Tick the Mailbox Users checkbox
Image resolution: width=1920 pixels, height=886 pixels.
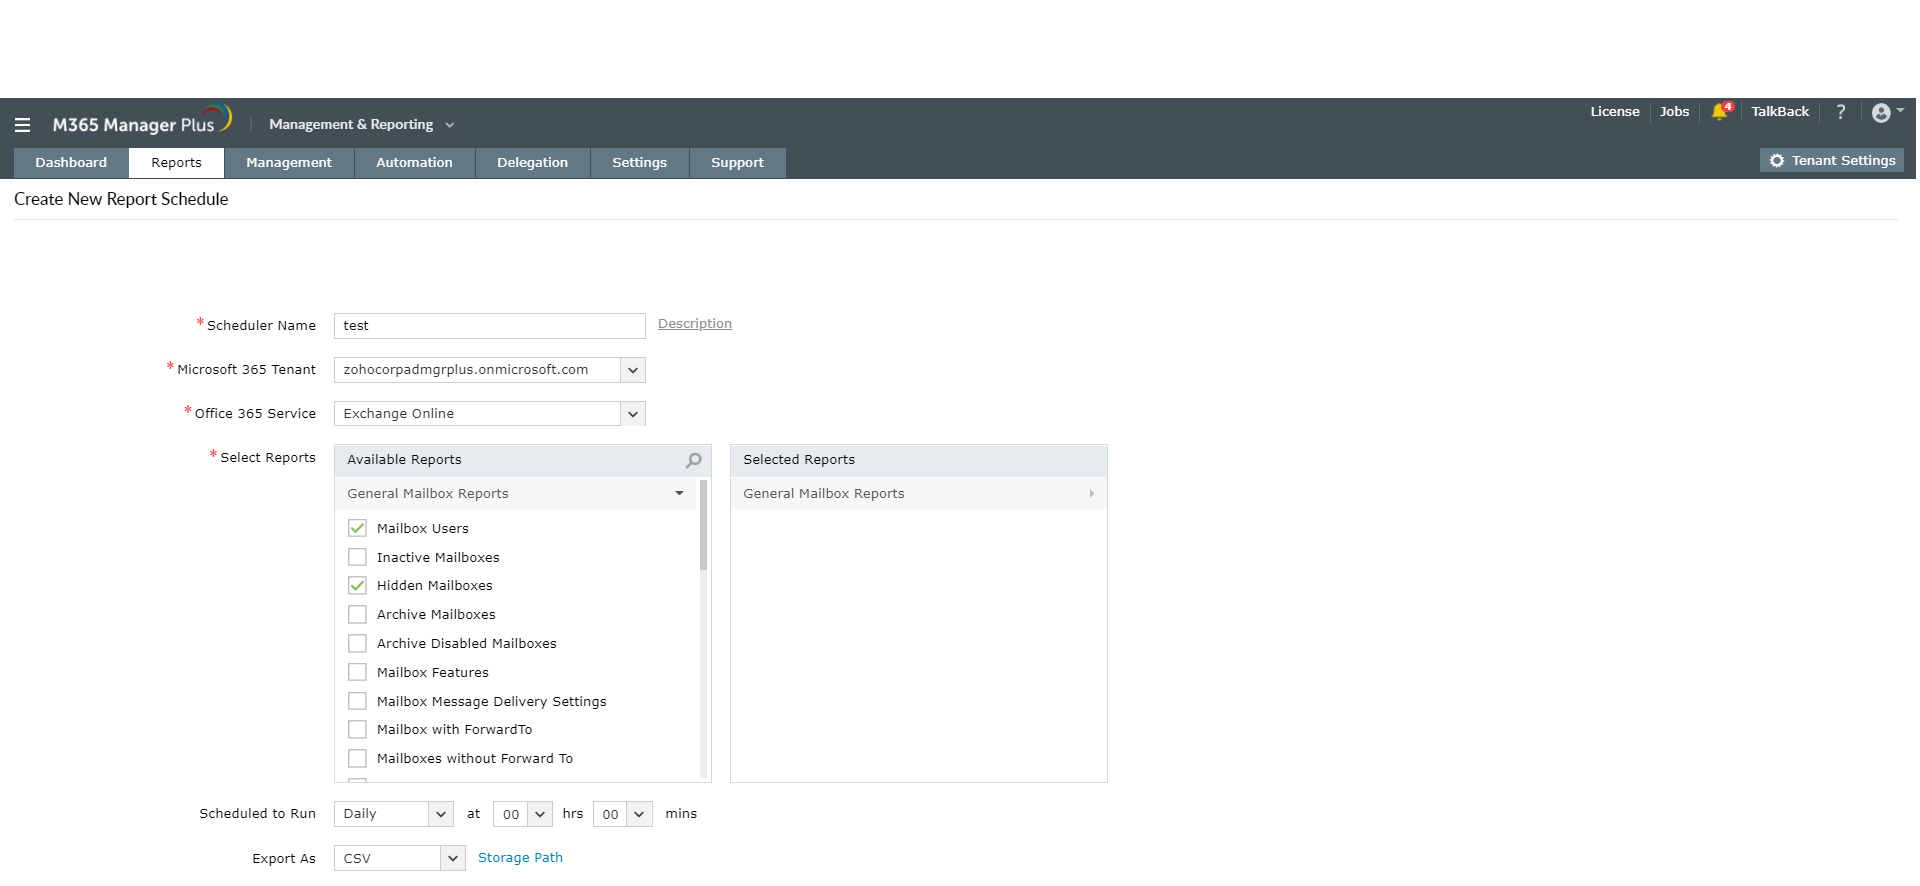357,528
